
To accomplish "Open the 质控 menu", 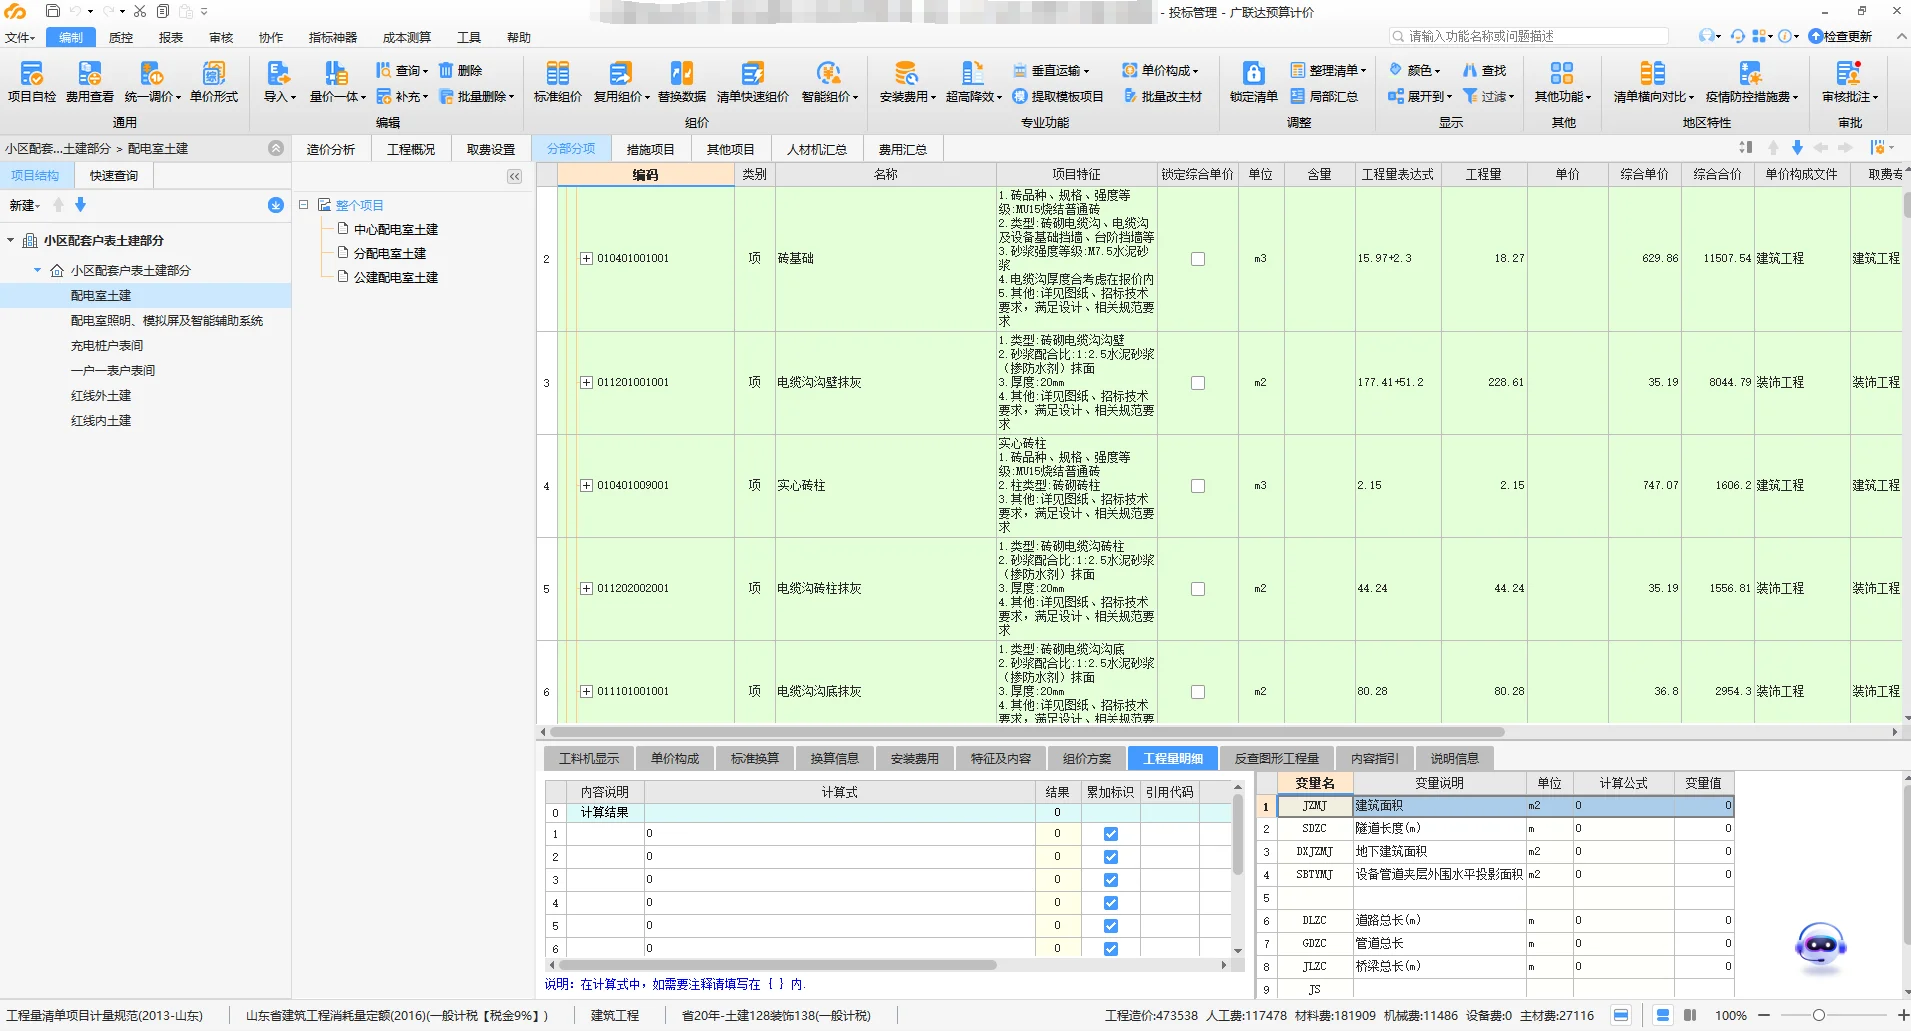I will (x=121, y=37).
